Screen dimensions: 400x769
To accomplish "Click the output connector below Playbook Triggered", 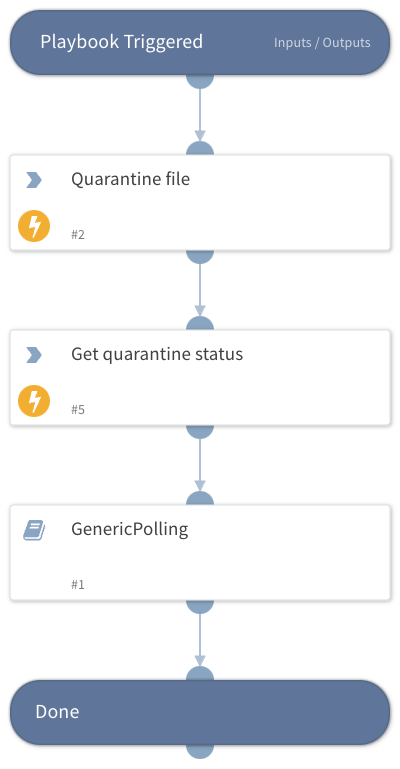I will point(200,81).
